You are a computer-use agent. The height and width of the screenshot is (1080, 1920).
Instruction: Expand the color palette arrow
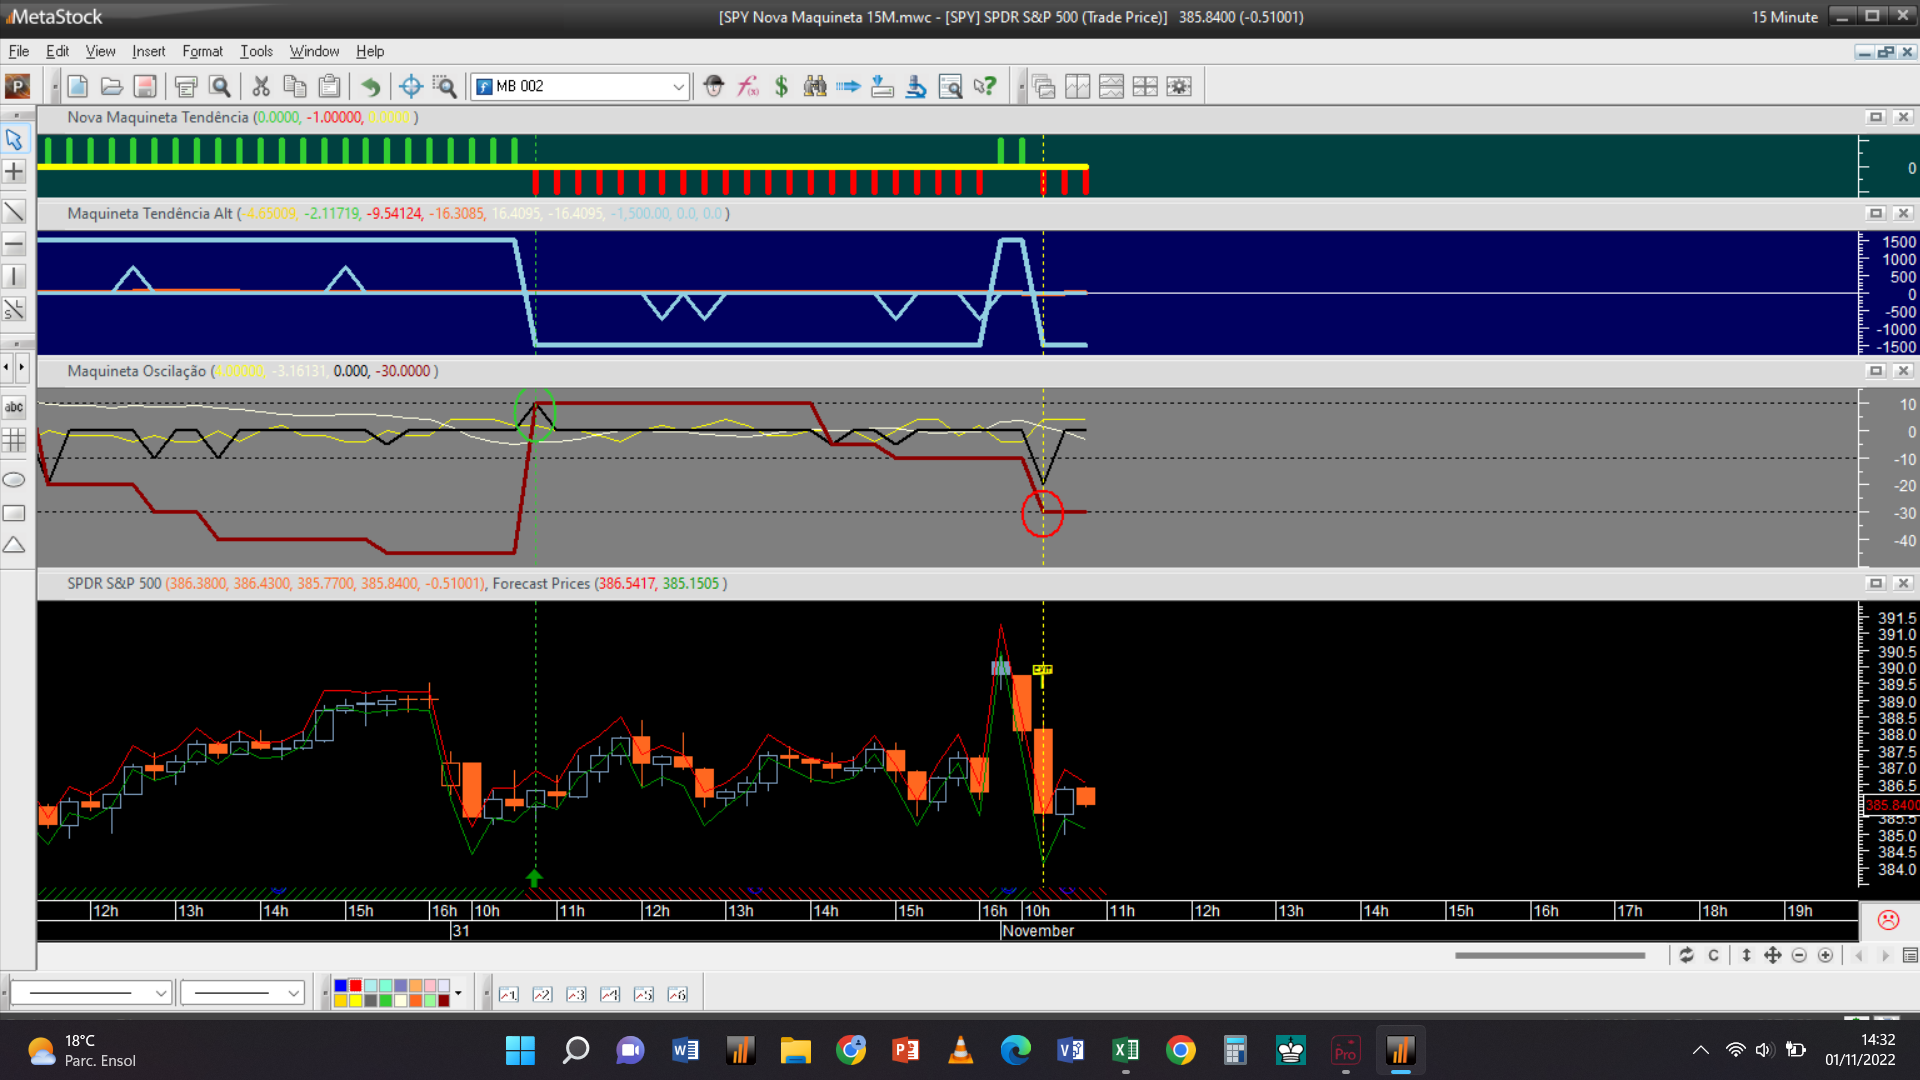pyautogui.click(x=458, y=993)
